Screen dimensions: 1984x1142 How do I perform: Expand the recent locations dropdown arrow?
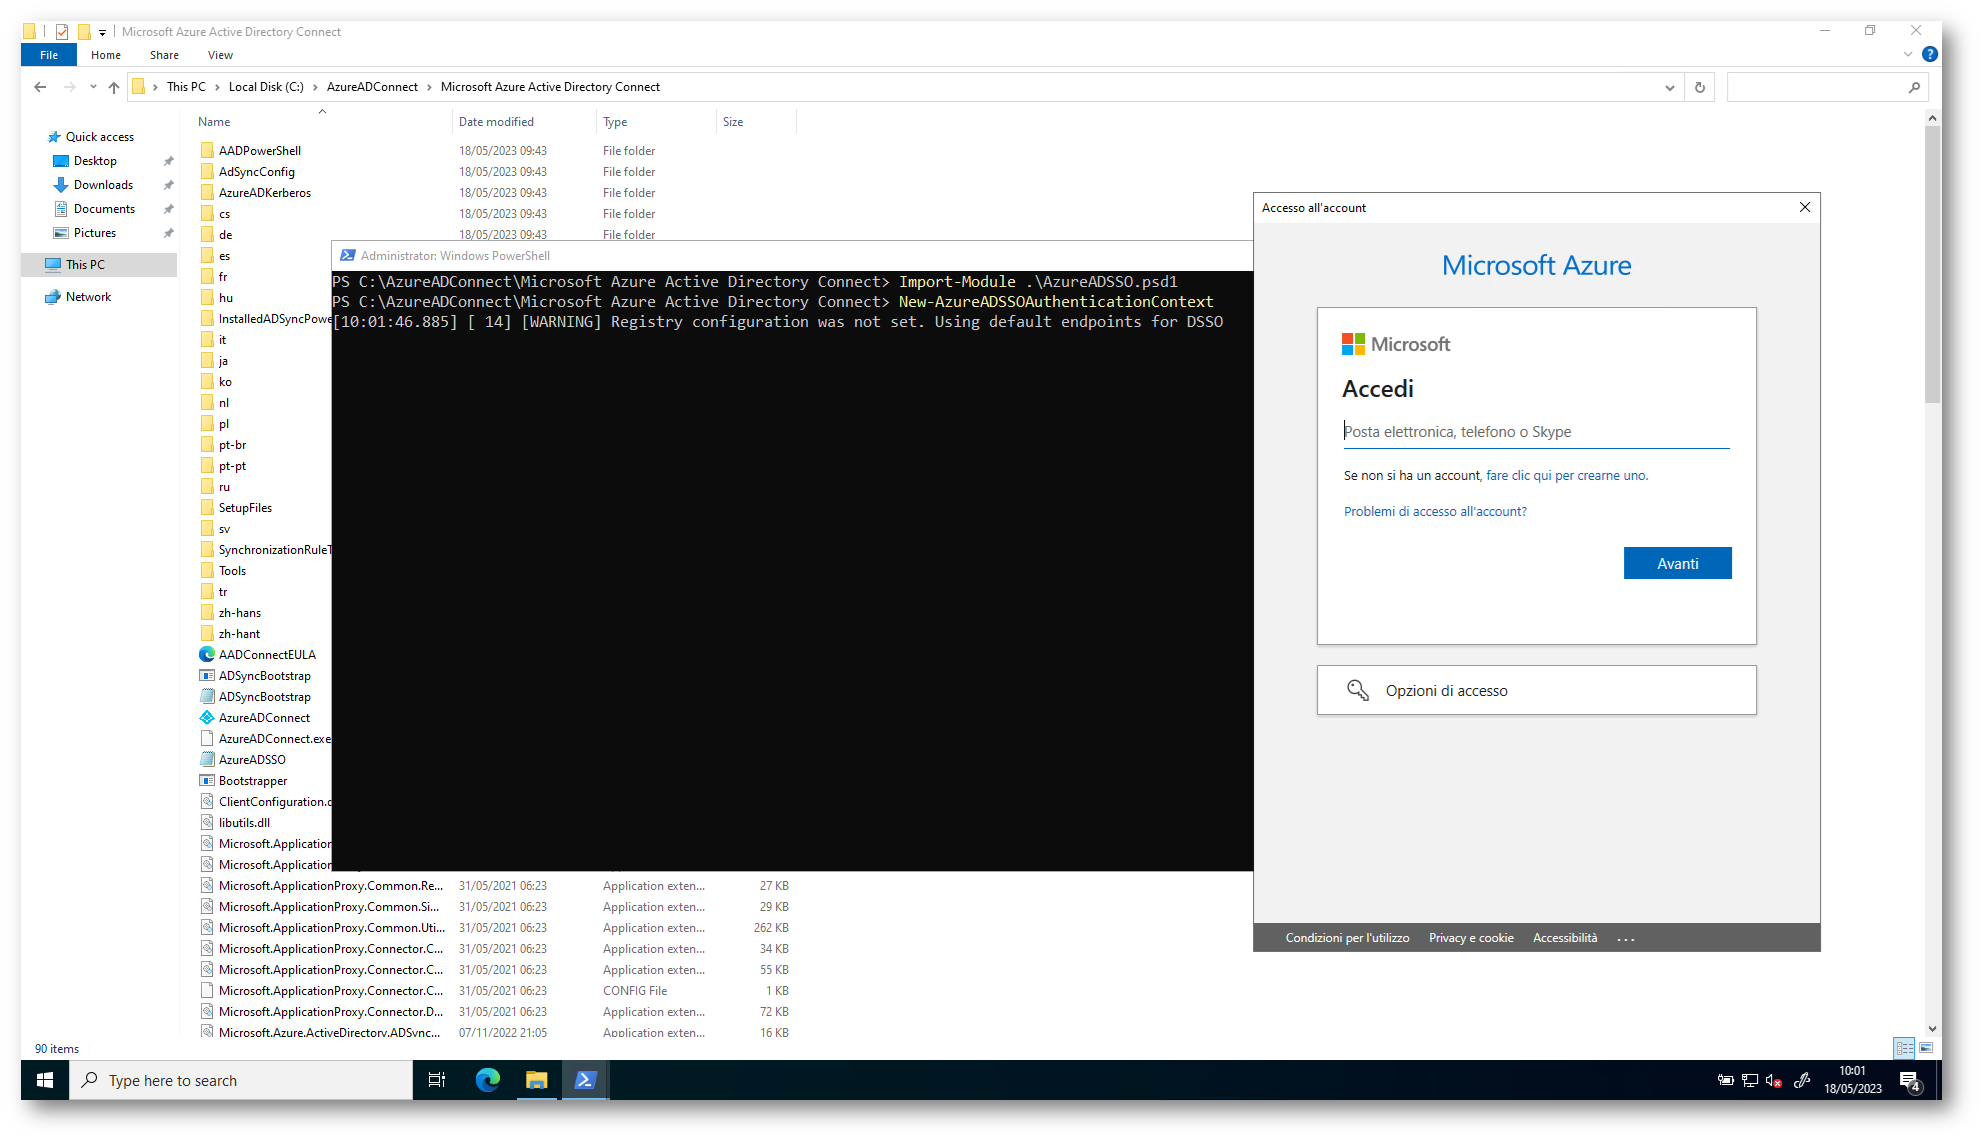93,87
